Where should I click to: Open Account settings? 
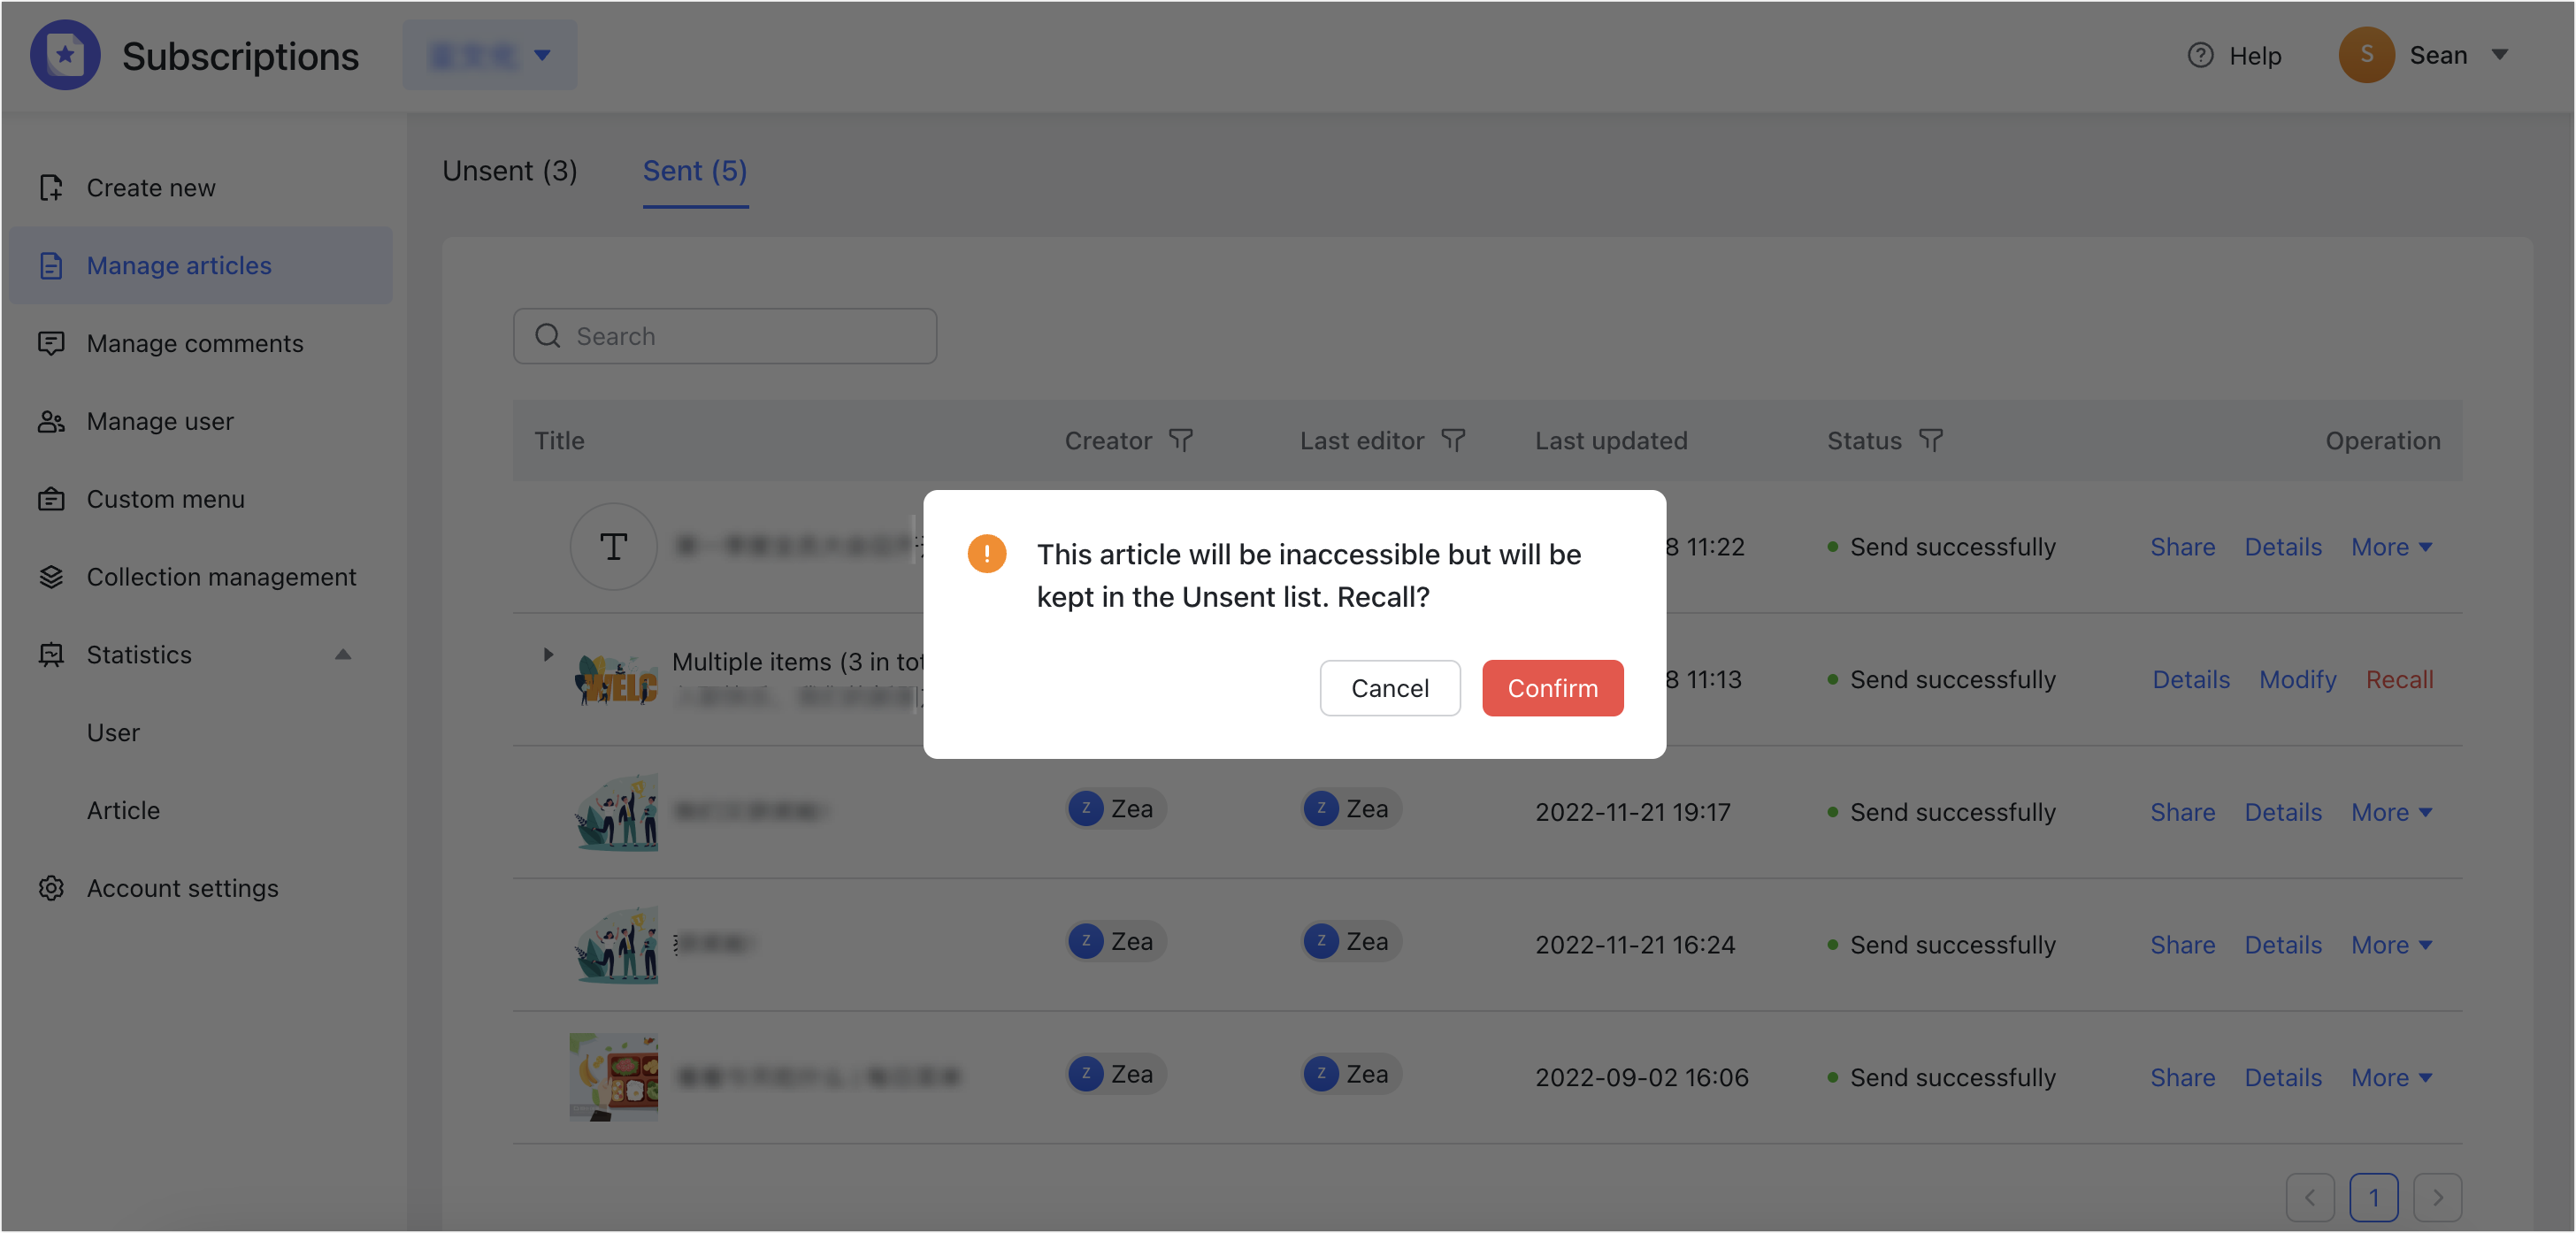(182, 888)
